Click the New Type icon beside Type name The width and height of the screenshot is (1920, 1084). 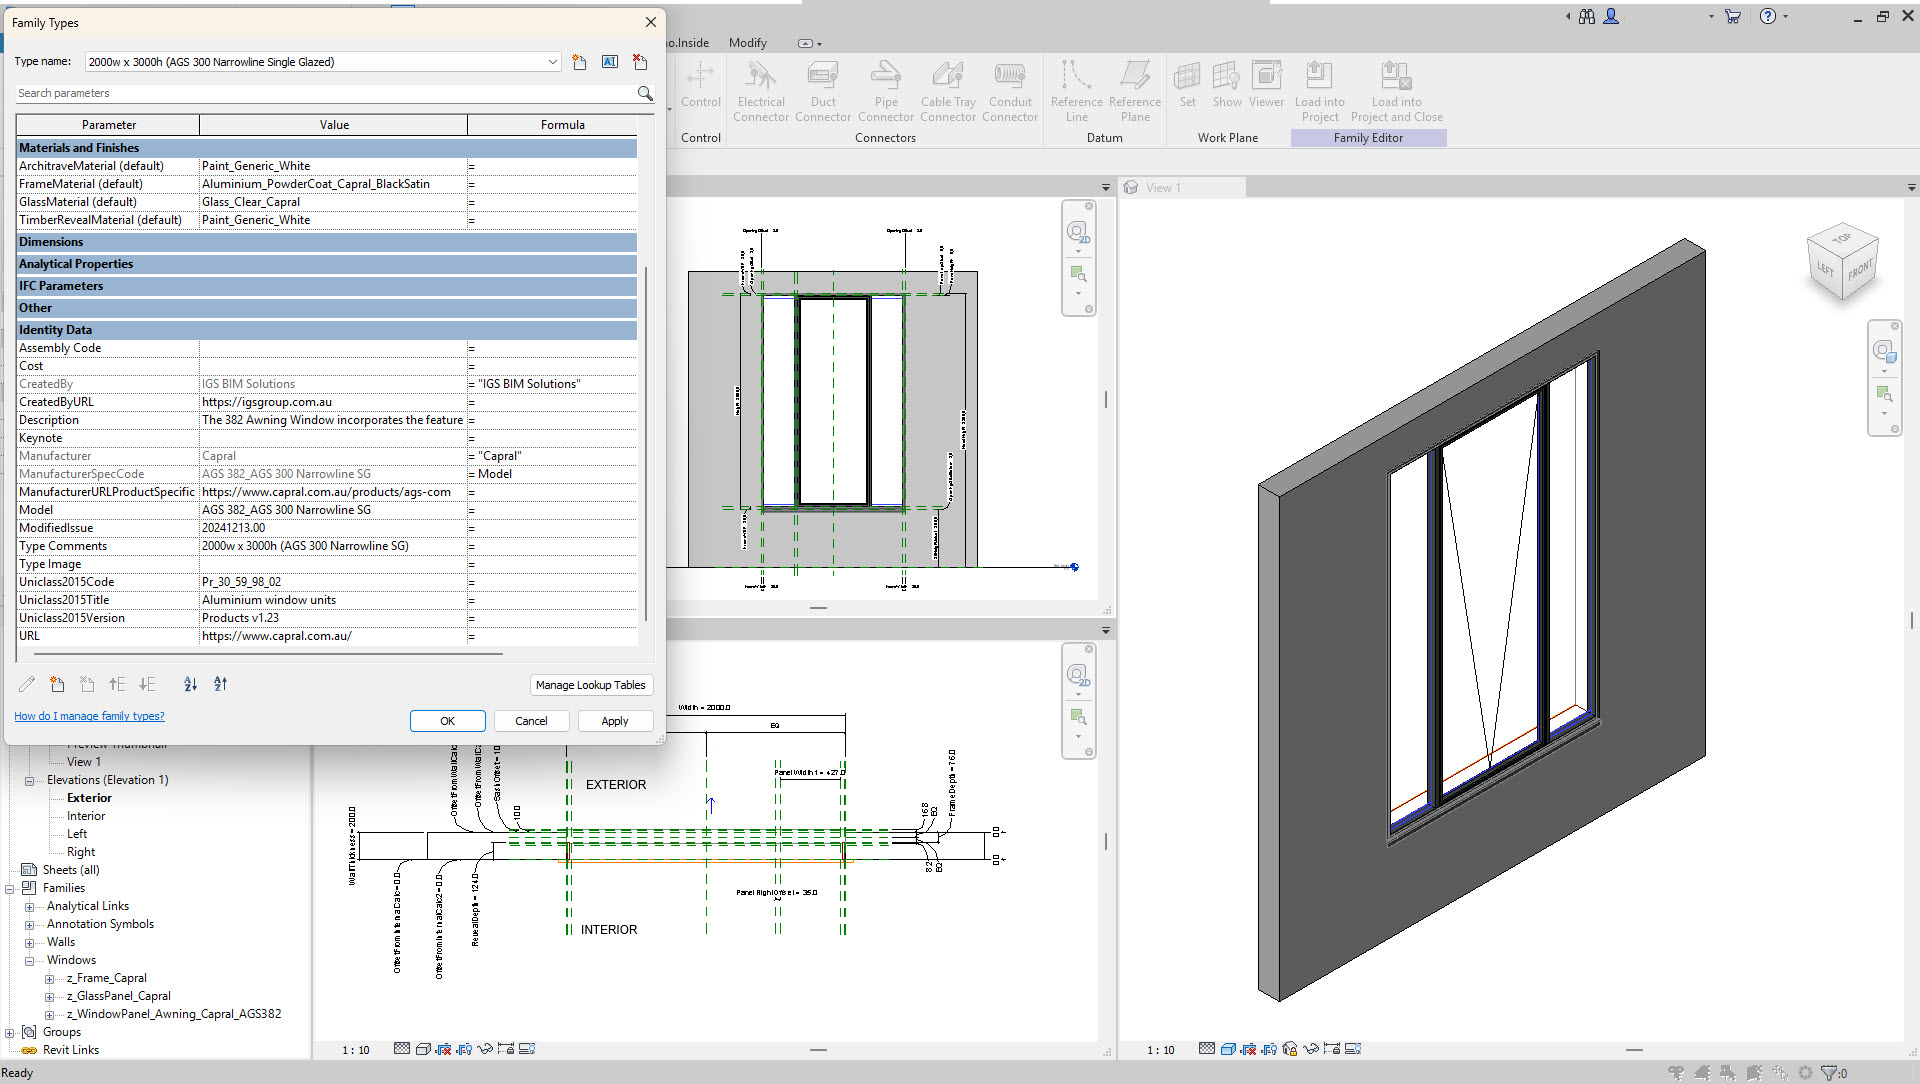pos(580,62)
